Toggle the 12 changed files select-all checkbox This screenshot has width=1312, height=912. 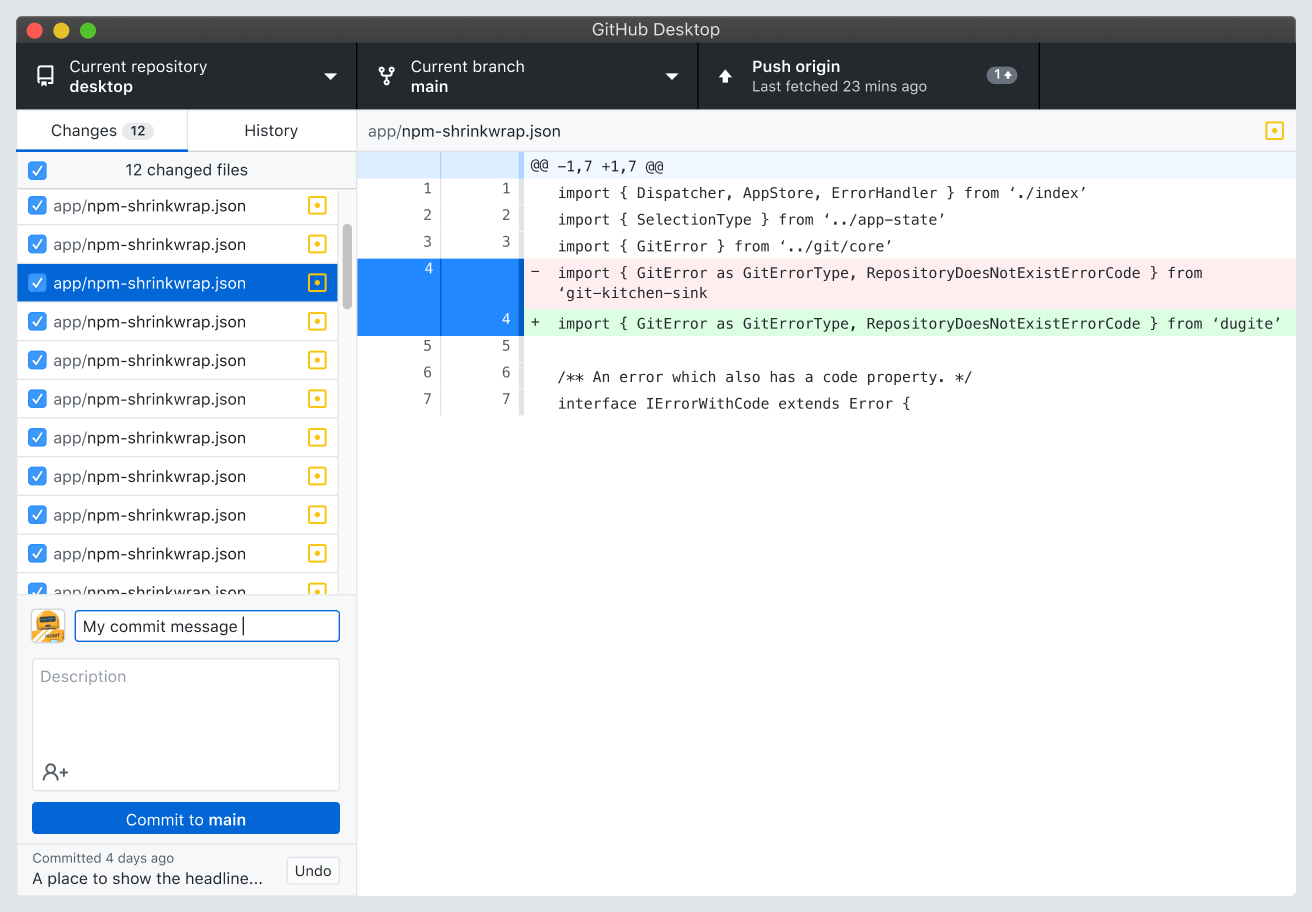pos(37,170)
